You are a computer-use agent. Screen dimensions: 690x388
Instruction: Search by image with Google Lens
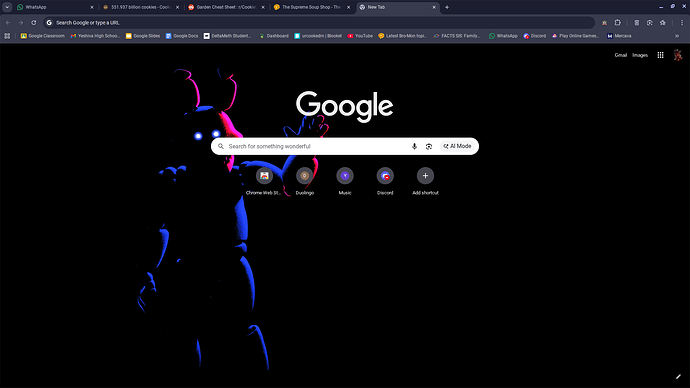[429, 146]
